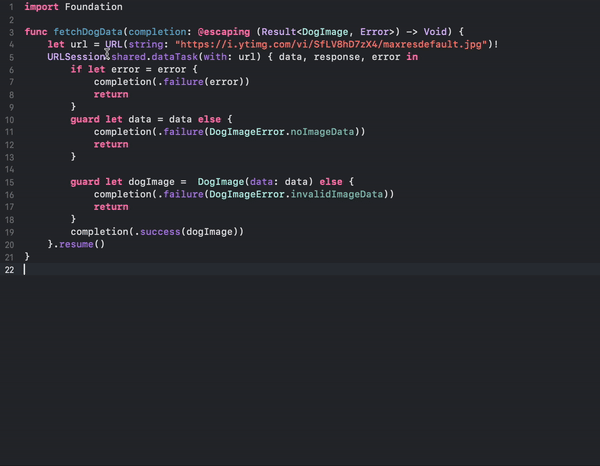Click 'else' keyword on line 15
600x466 pixels.
point(331,182)
